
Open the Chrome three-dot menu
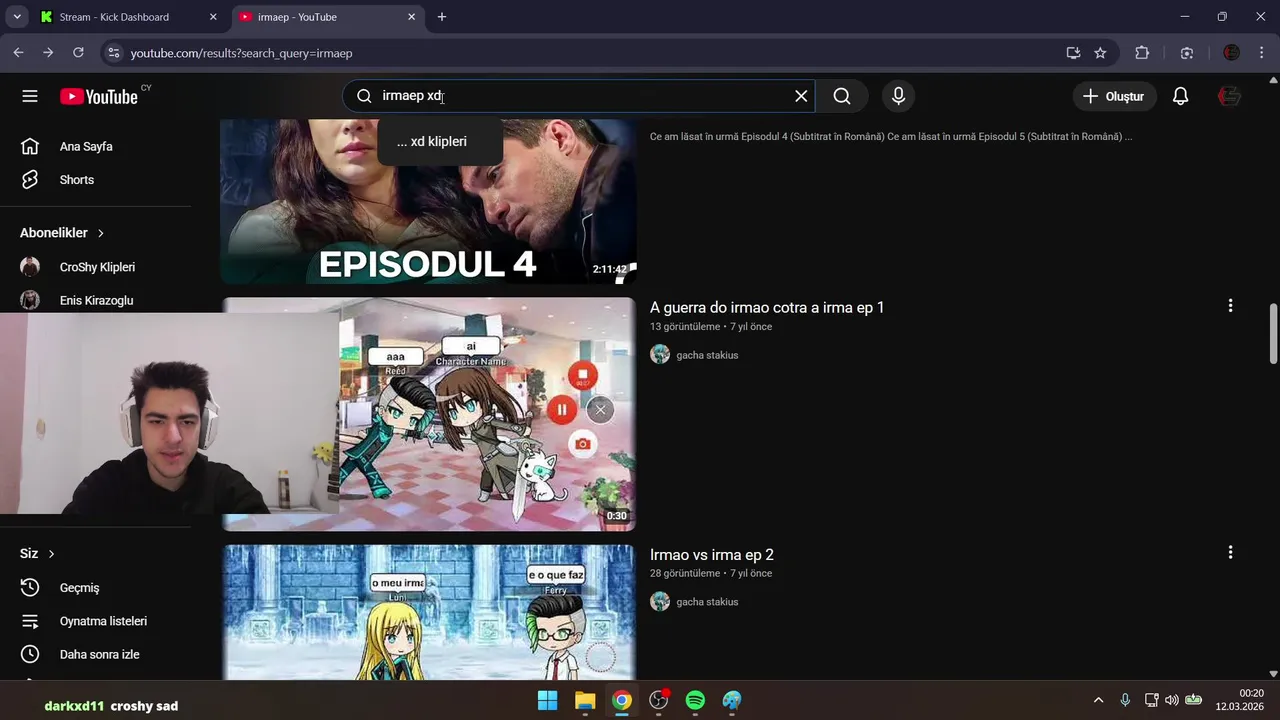click(1262, 53)
